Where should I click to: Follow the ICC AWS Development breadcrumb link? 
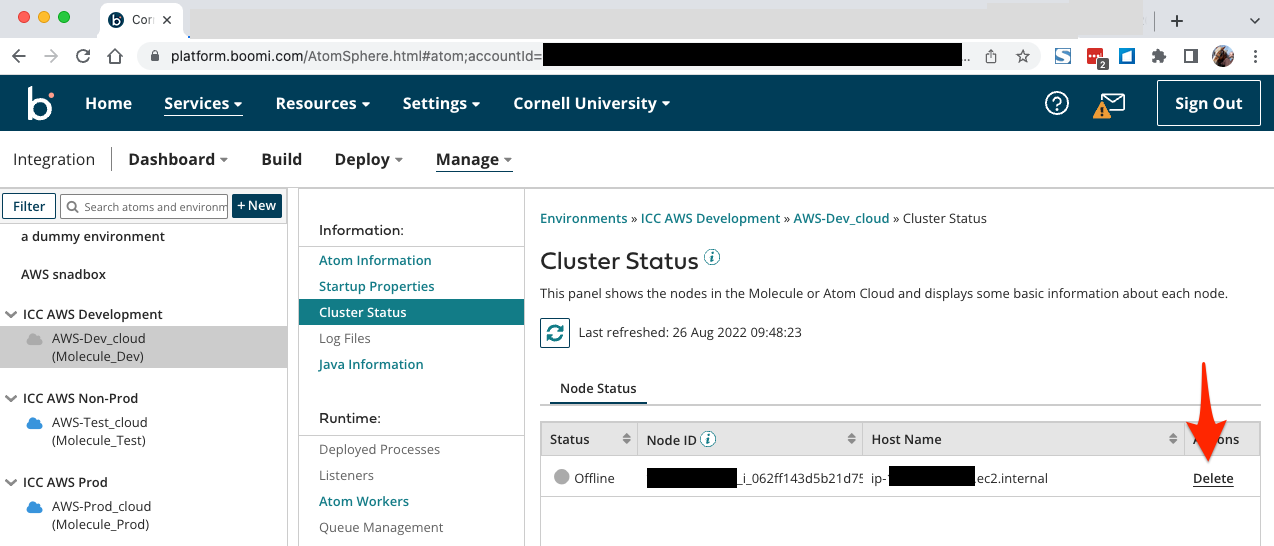point(710,218)
